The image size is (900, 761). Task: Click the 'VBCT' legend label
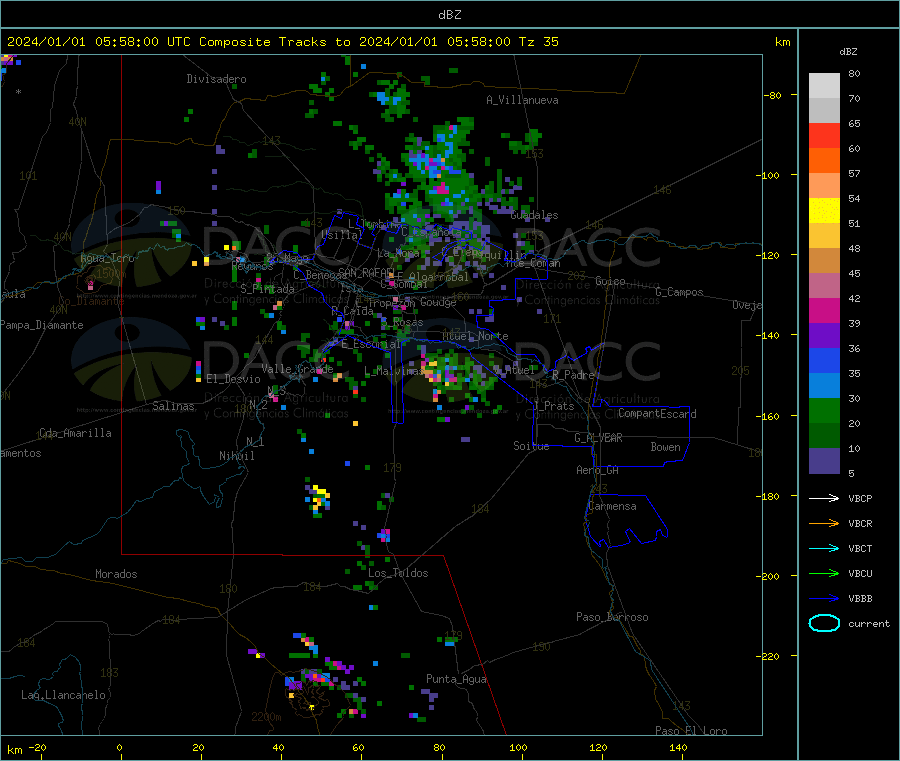click(x=860, y=549)
